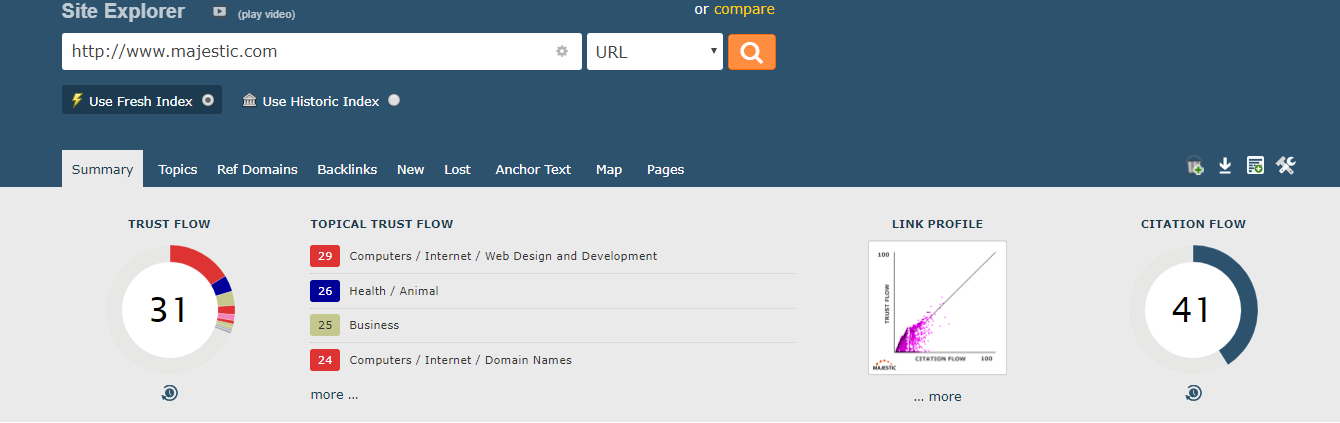Viewport: 1340px width, 423px height.
Task: Click the compare link
Action: (x=744, y=9)
